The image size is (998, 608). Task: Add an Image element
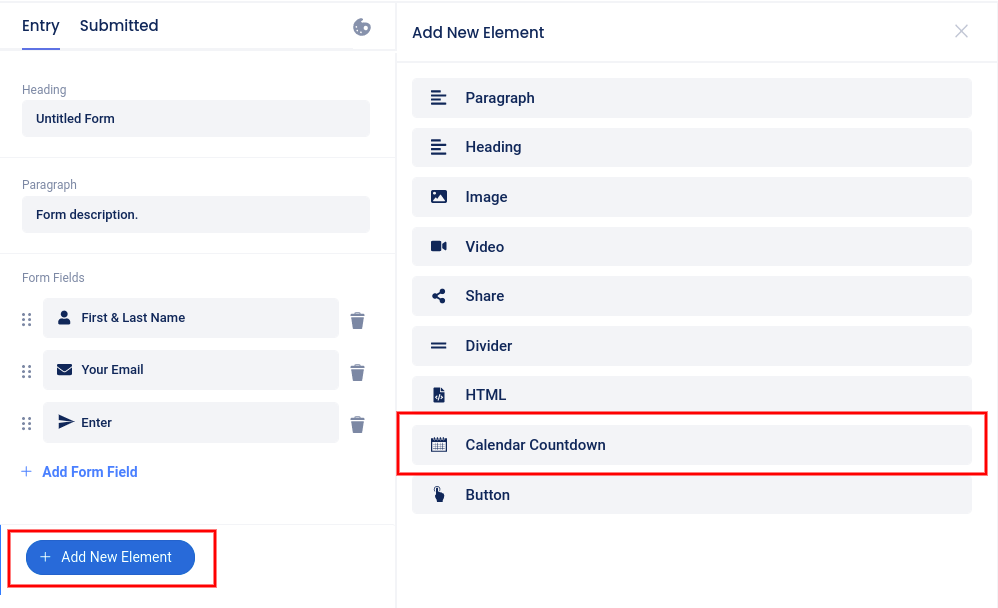coord(691,197)
